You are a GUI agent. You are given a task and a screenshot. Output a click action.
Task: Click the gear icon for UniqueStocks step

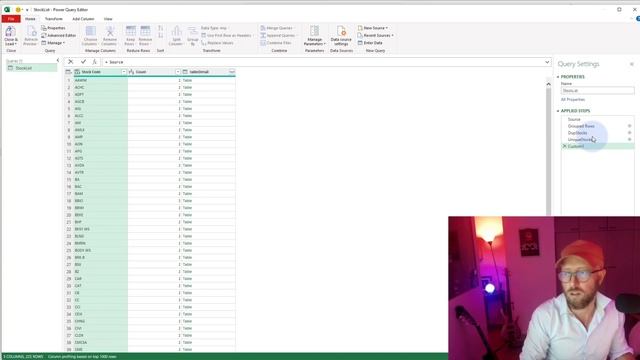629,140
